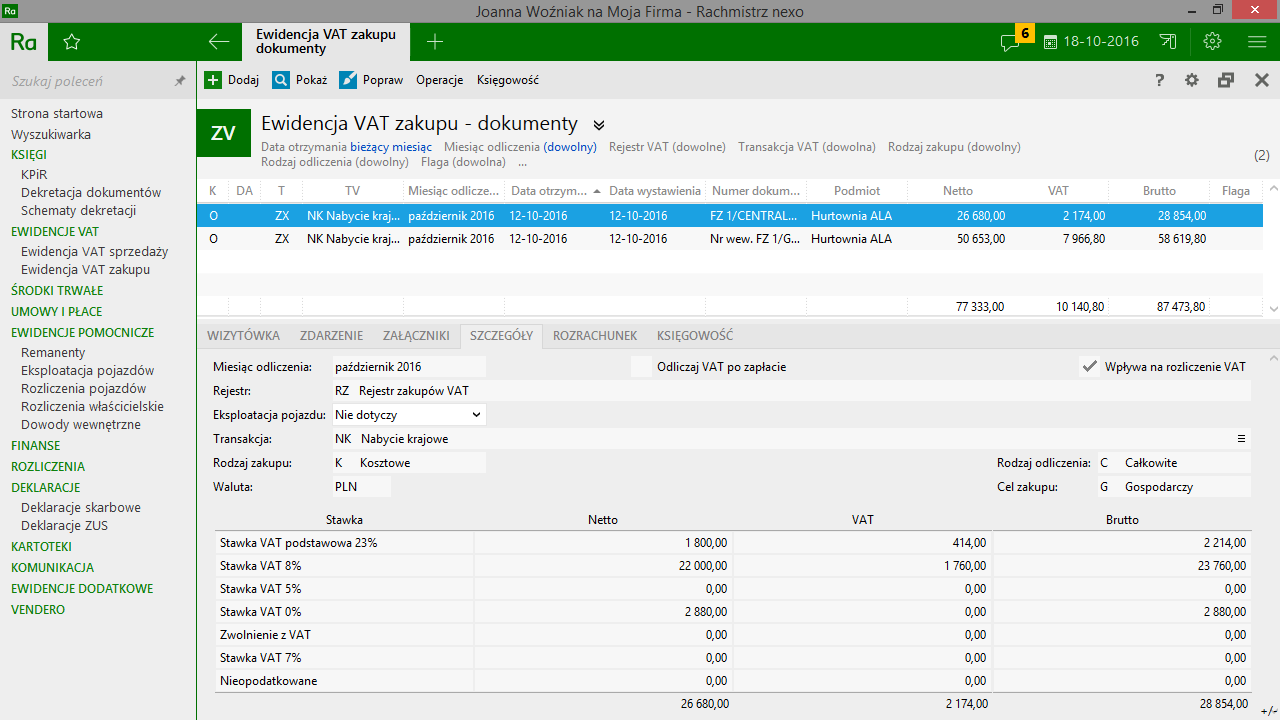Click the send-to-screen icon in header

point(1168,42)
